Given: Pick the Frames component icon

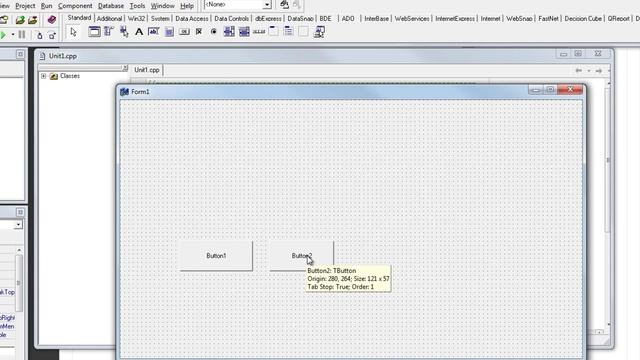Looking at the screenshot, I should (94, 32).
